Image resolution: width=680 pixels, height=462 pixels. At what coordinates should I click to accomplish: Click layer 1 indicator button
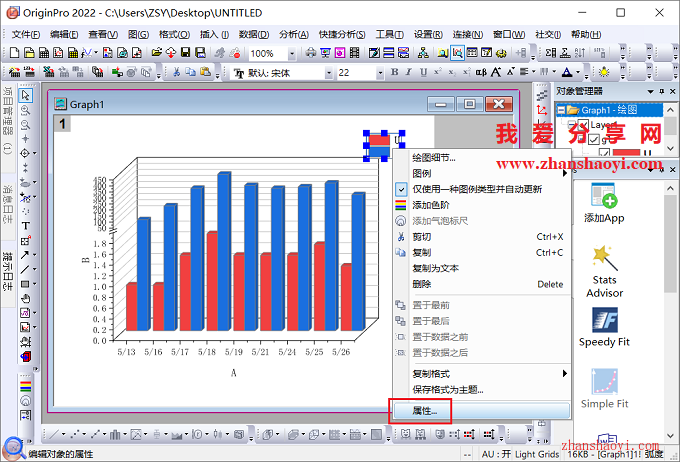[x=62, y=124]
